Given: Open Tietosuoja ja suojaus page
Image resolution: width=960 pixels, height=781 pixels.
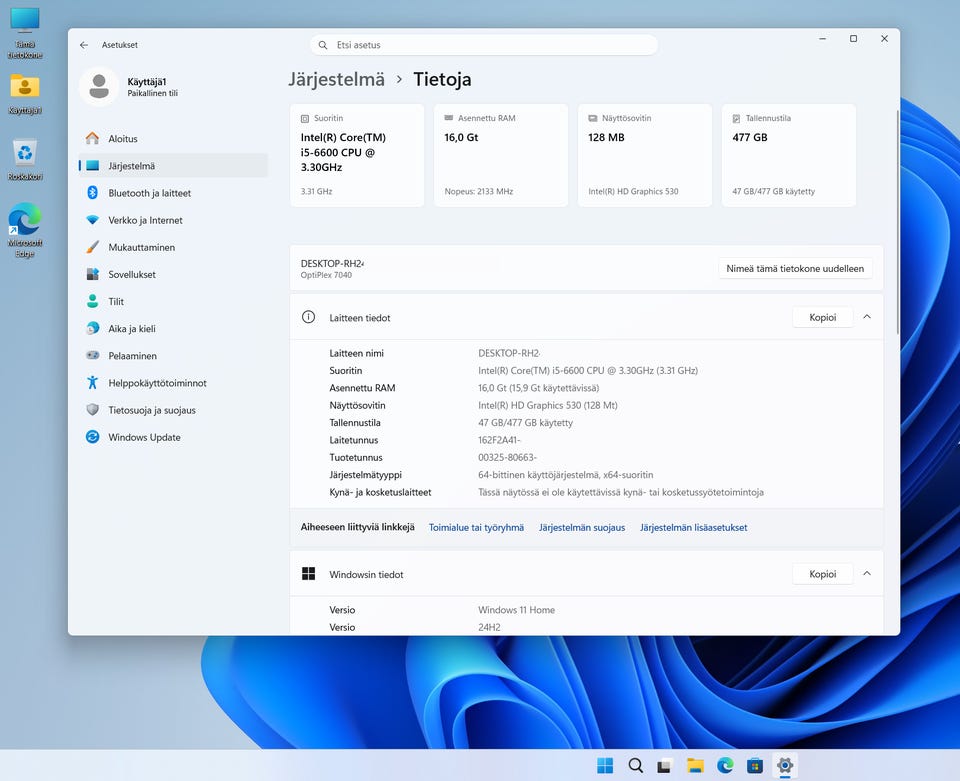Looking at the screenshot, I should pos(174,409).
